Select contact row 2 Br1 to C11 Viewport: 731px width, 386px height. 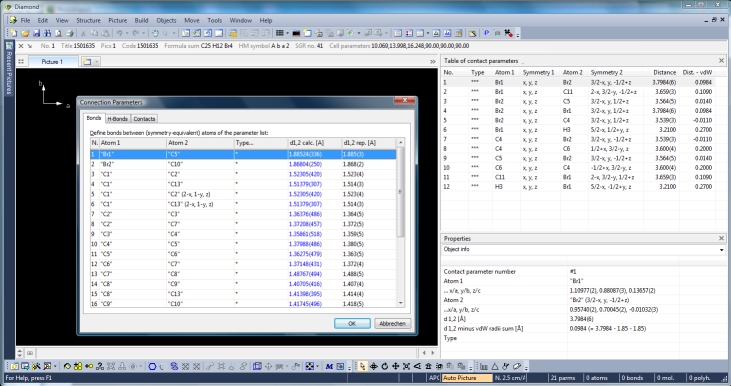(578, 92)
